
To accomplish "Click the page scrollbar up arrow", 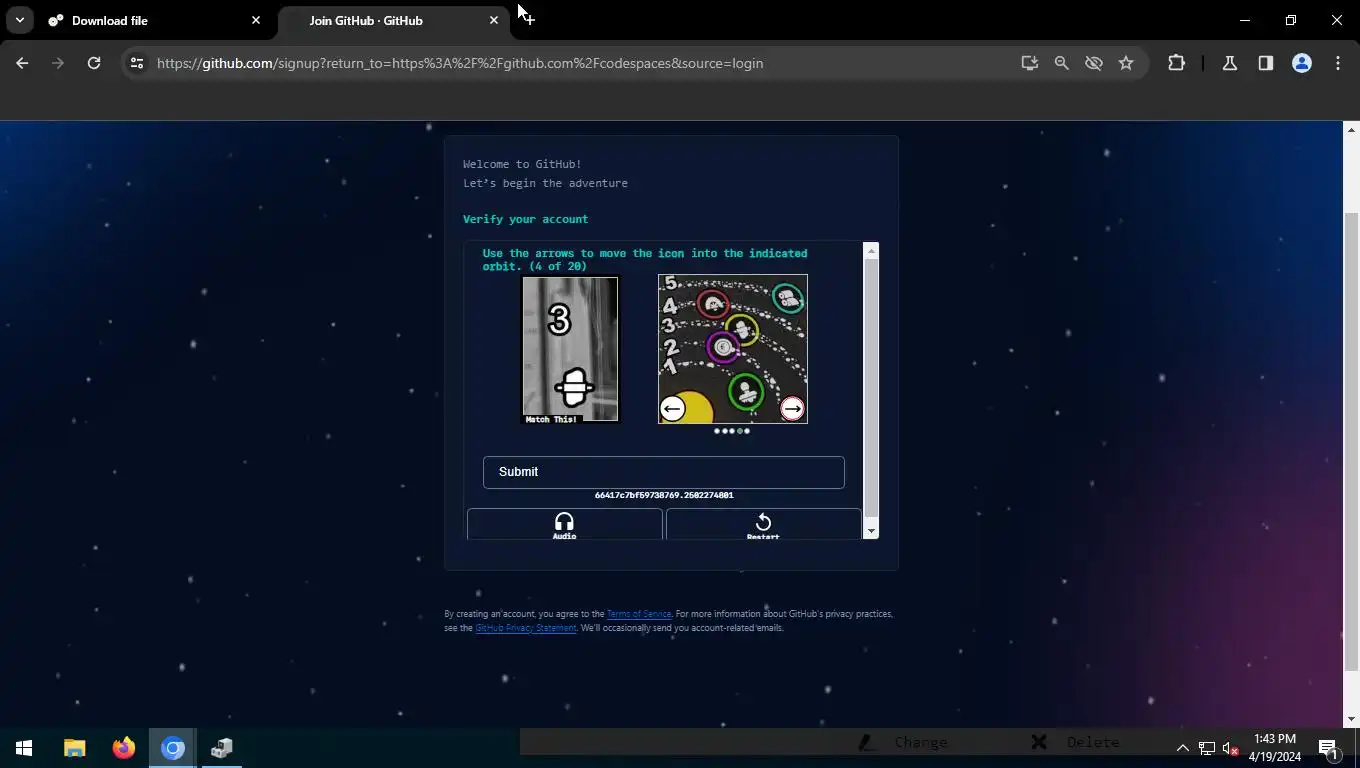I will click(1352, 129).
